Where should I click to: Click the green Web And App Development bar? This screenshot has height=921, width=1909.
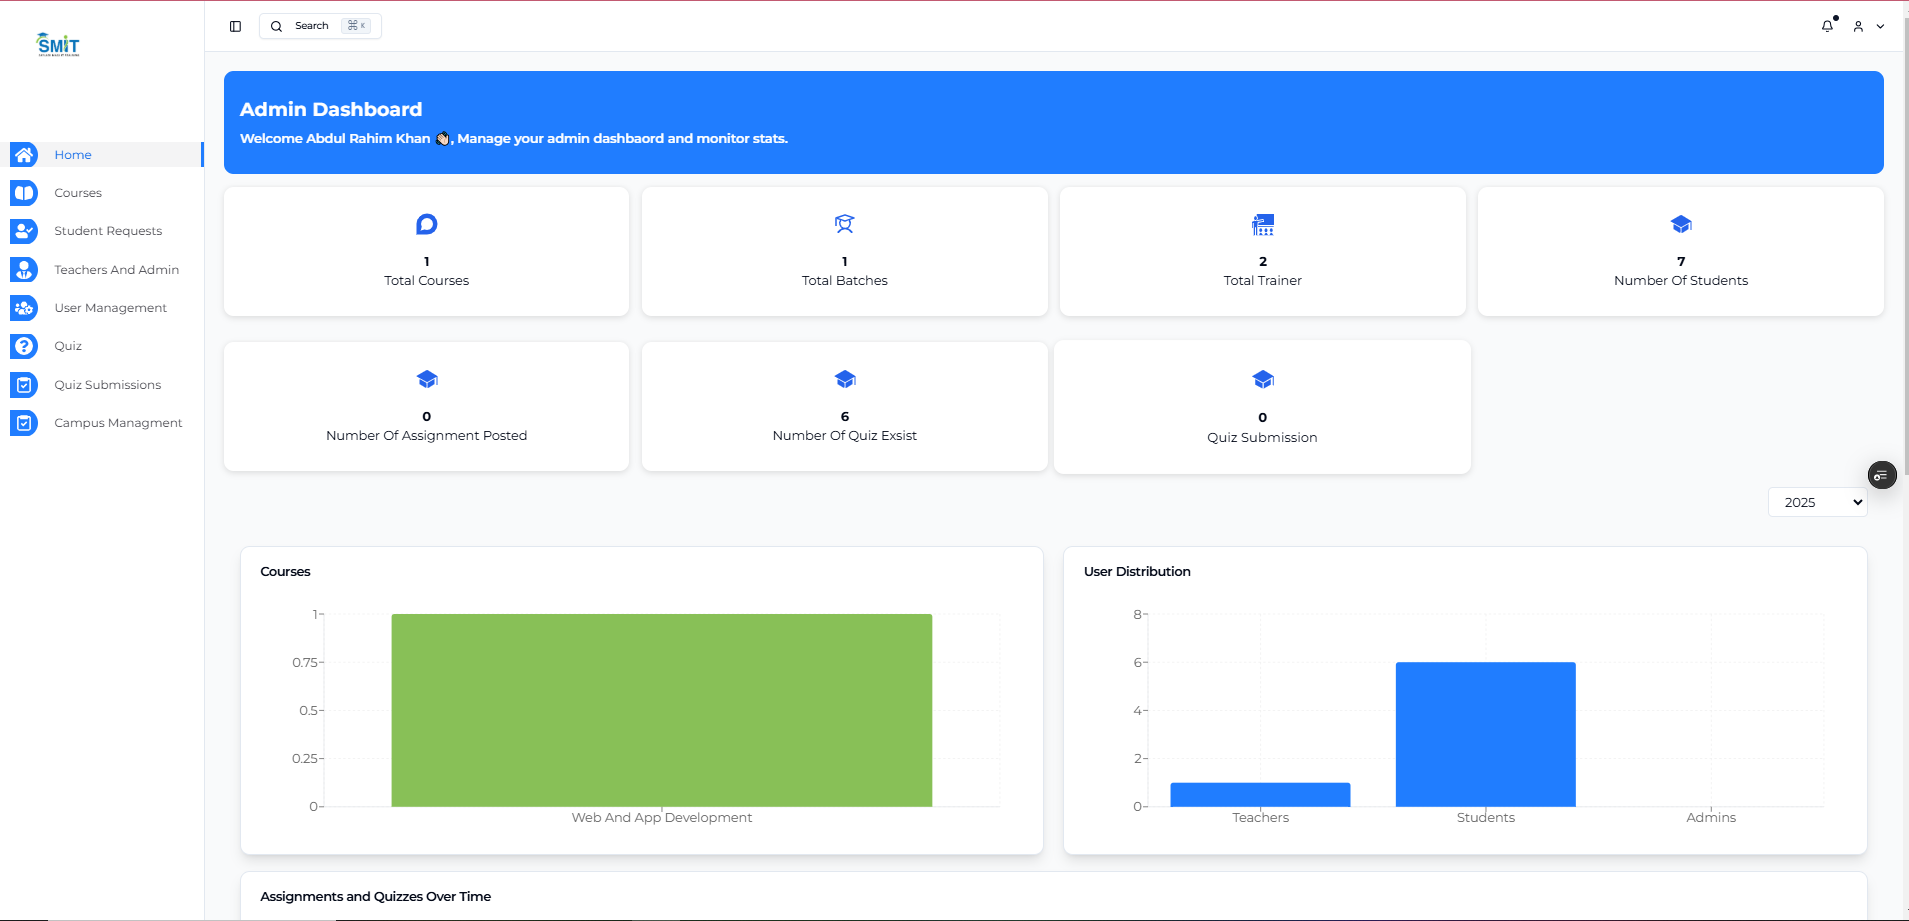coord(662,710)
